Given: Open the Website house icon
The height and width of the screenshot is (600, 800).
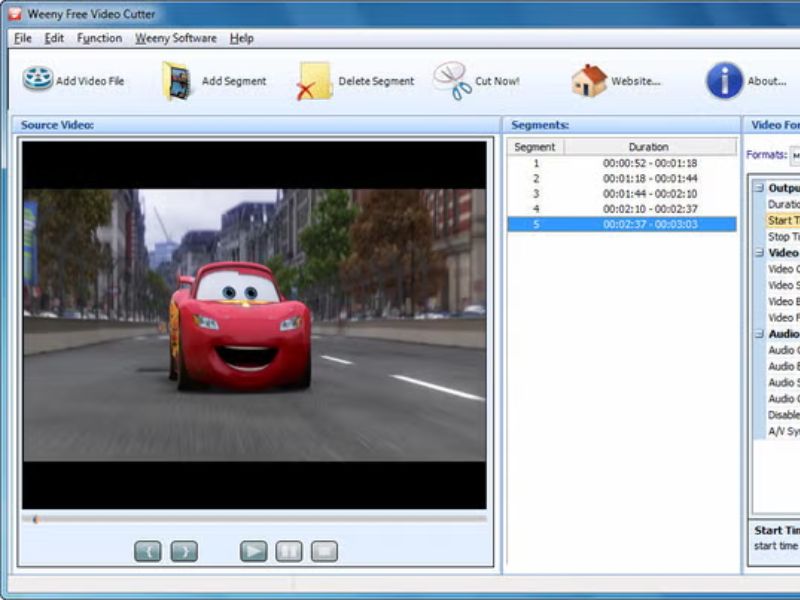Looking at the screenshot, I should click(x=589, y=81).
